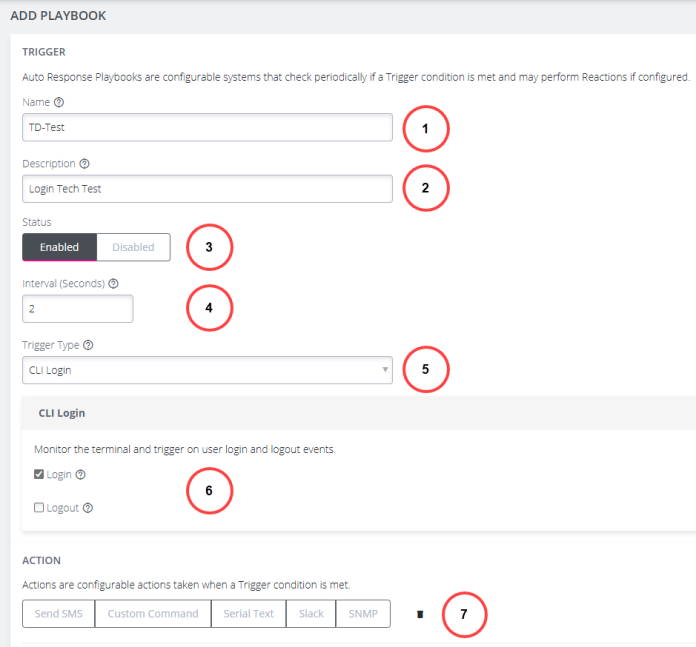Set playbook status to Disabled

(x=133, y=247)
